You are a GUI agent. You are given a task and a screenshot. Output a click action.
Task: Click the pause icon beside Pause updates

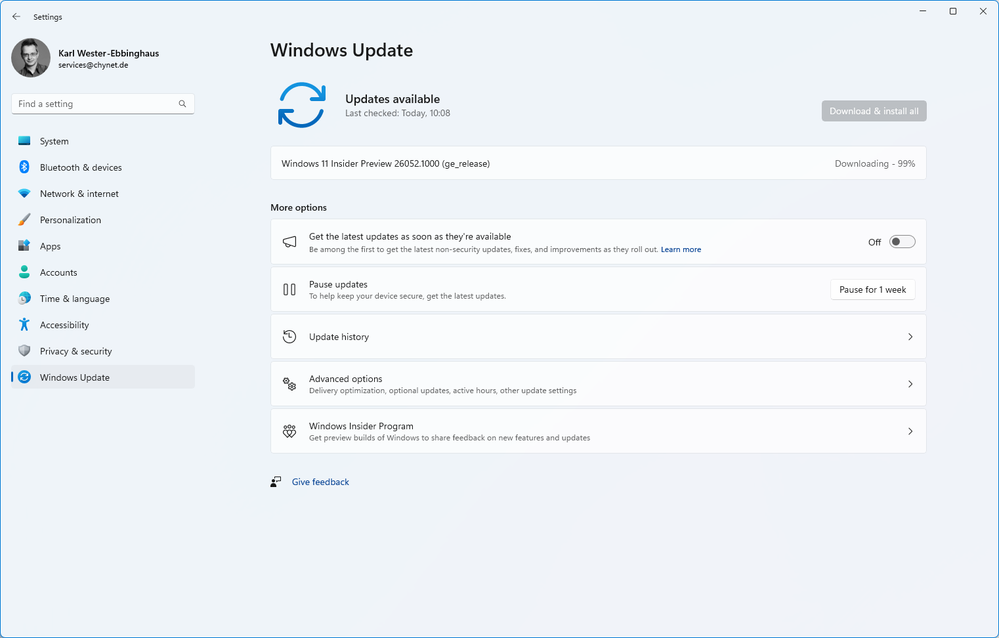[x=289, y=289]
